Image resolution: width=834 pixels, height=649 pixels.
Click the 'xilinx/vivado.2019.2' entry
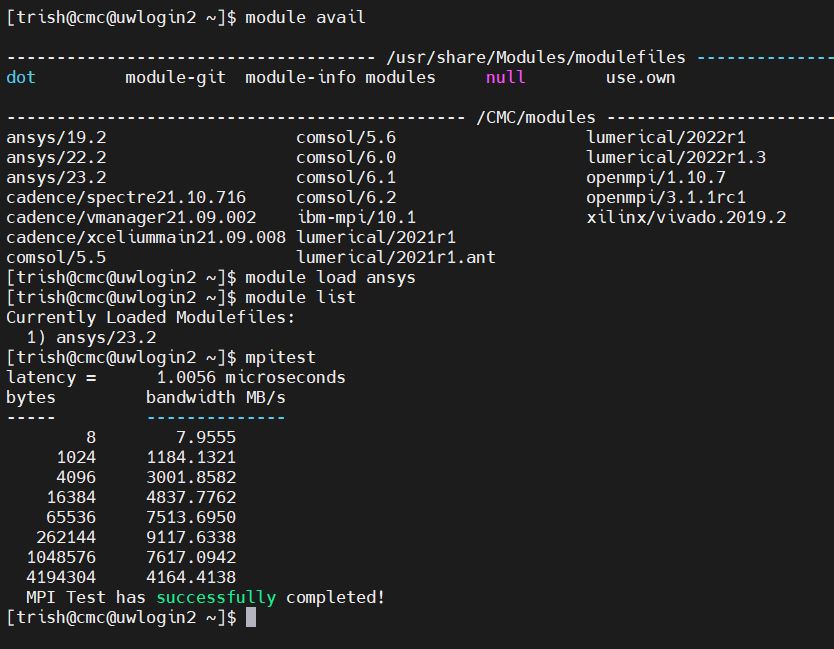pos(686,217)
